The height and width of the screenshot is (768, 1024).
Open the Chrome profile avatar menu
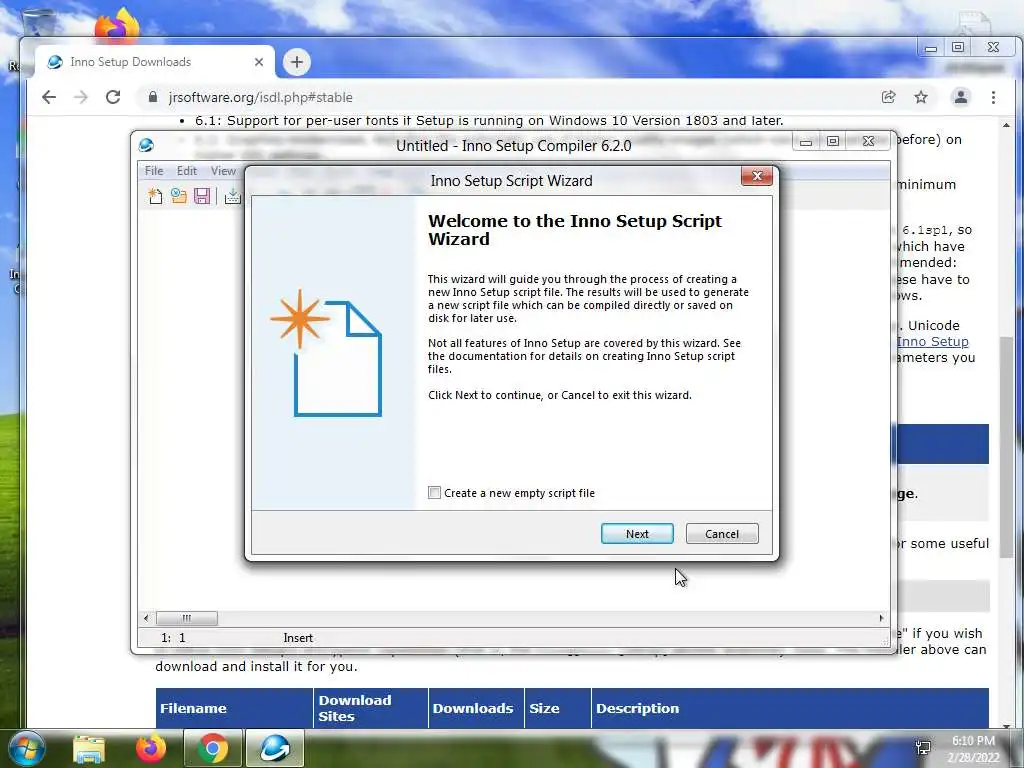(961, 97)
